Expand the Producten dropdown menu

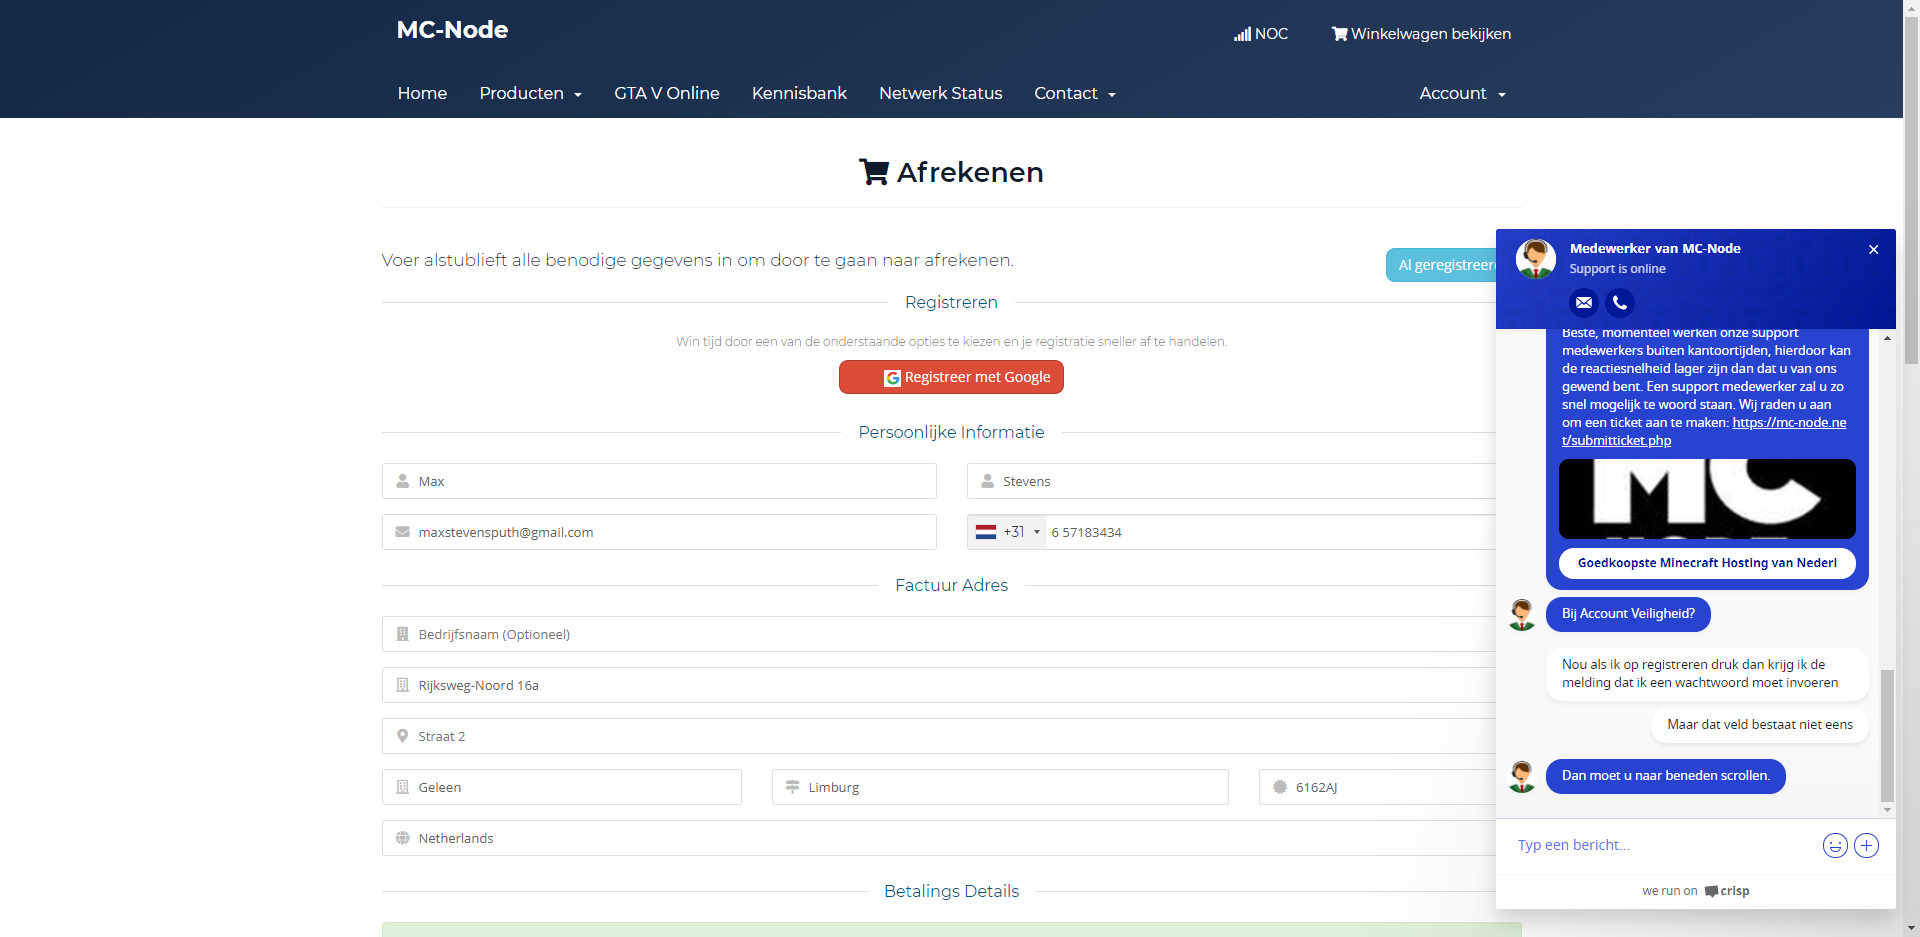530,93
